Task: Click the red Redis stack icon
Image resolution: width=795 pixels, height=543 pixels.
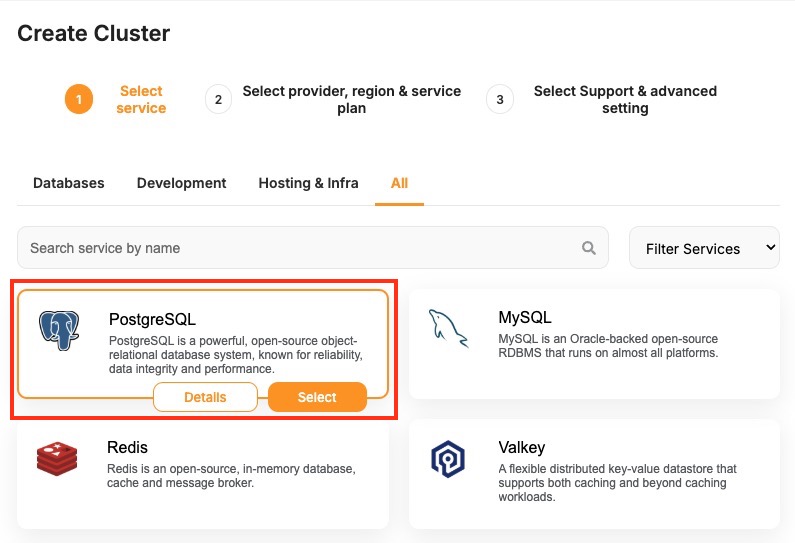Action: (x=57, y=458)
